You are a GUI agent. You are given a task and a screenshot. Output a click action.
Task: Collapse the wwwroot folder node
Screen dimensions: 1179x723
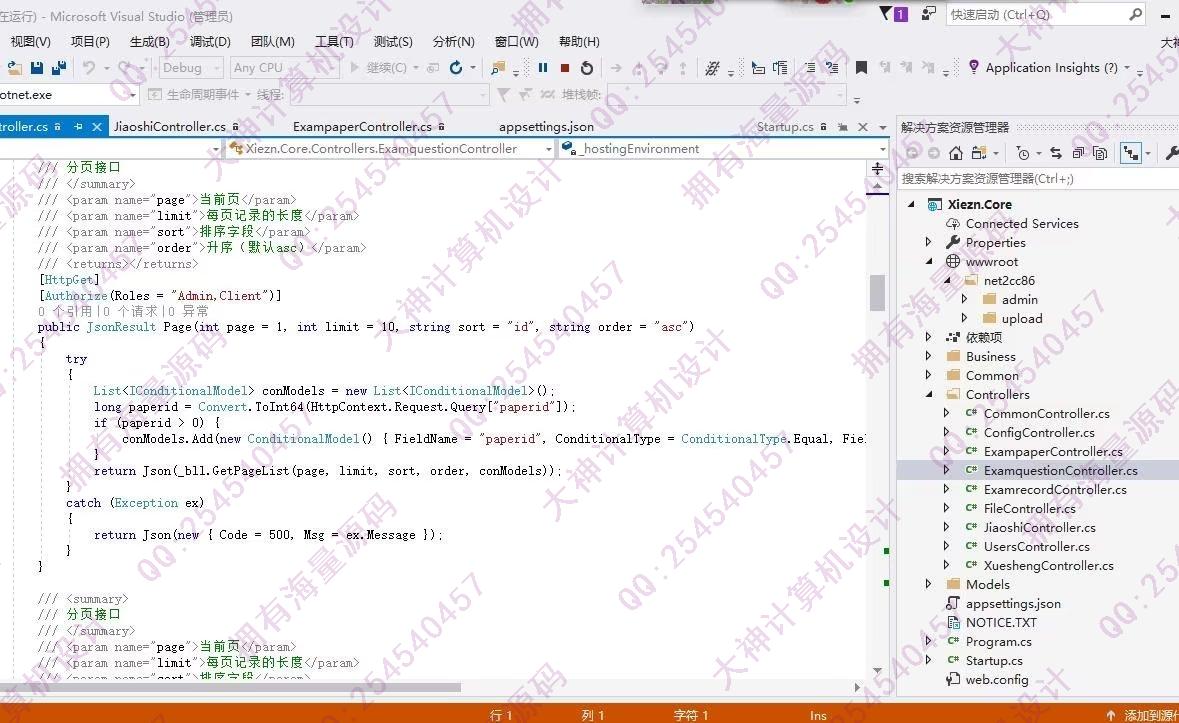[929, 261]
